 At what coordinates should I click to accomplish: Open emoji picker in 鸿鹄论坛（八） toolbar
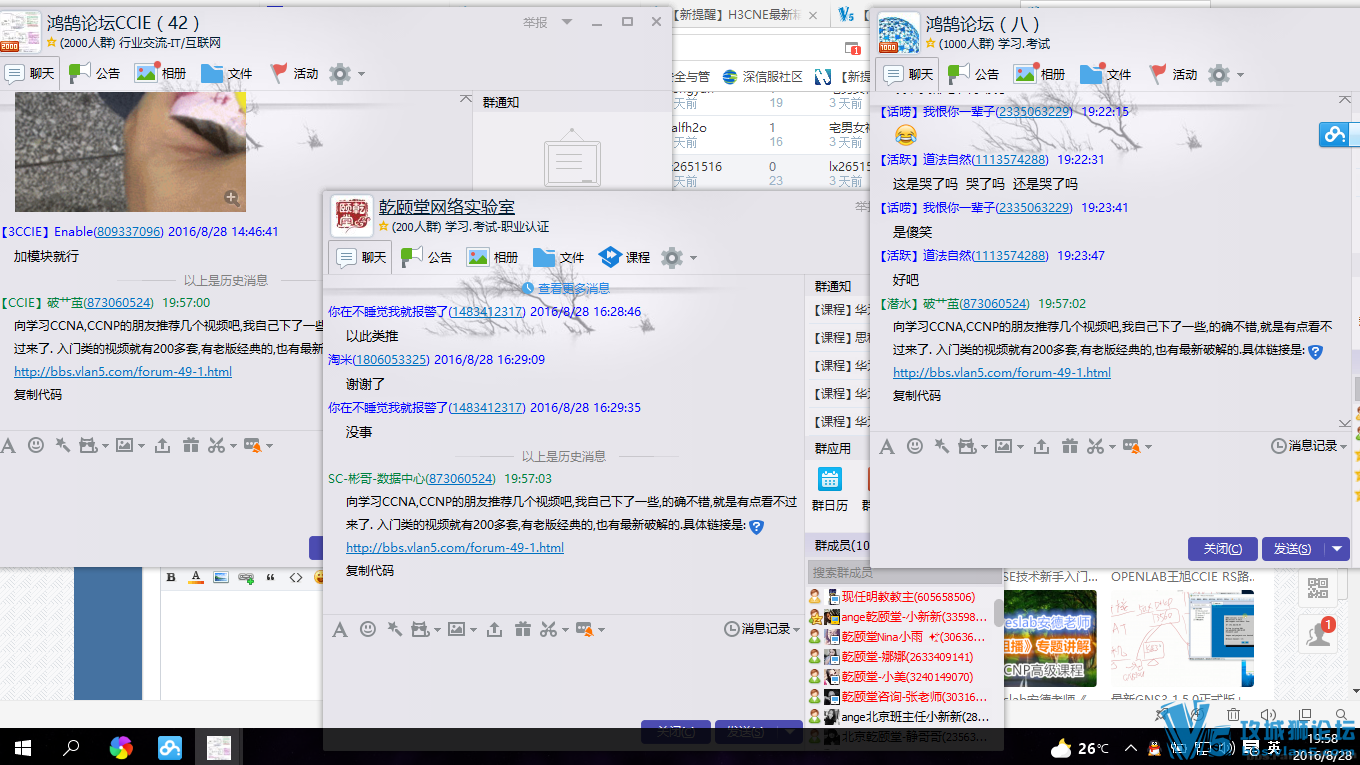point(915,446)
